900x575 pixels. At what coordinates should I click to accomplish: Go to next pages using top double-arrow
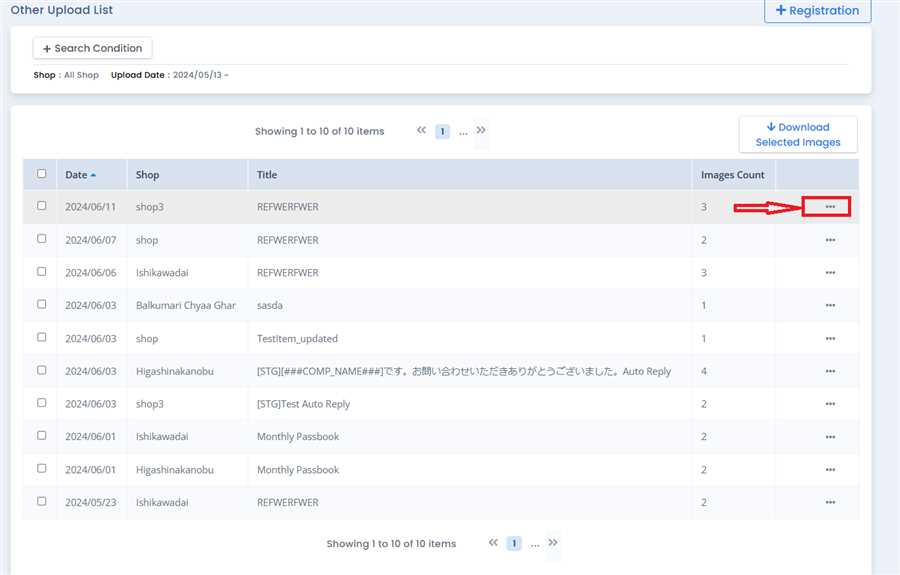click(x=481, y=130)
